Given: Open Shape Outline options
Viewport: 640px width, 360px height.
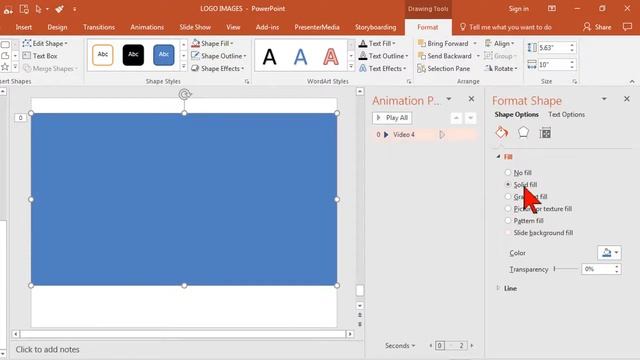Looking at the screenshot, I should pyautogui.click(x=219, y=56).
